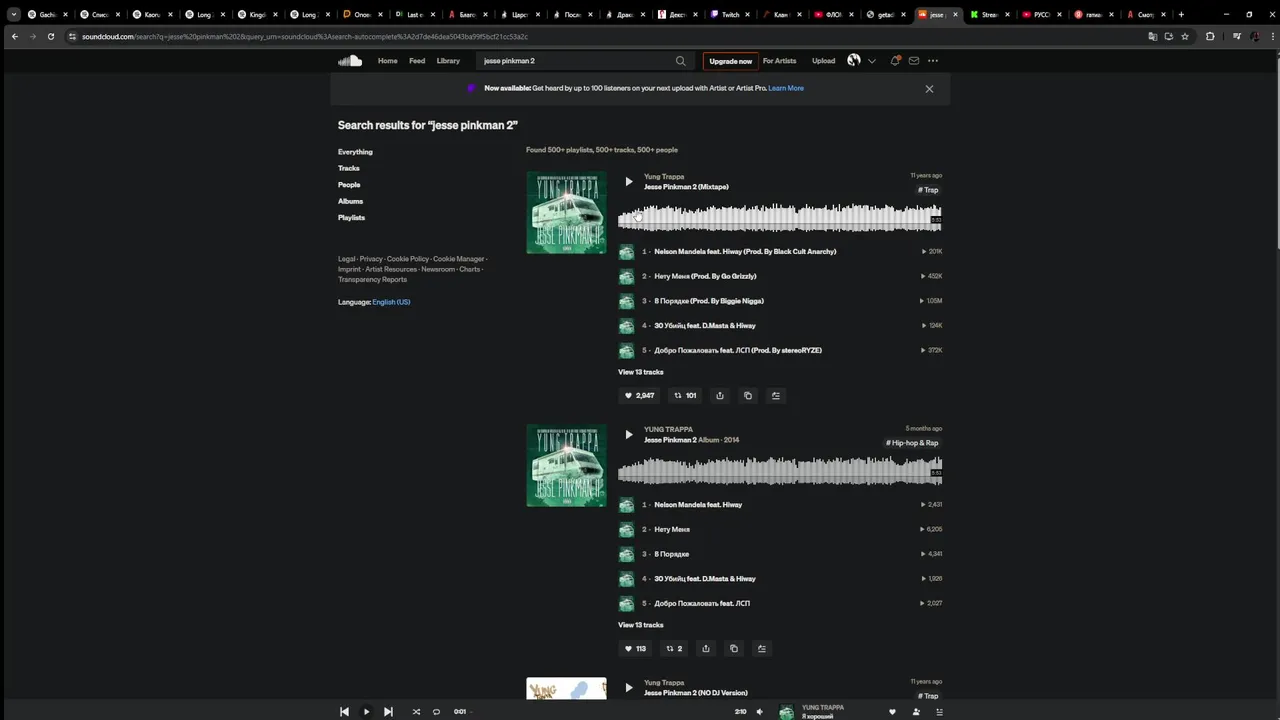Image resolution: width=1280 pixels, height=720 pixels.
Task: Open the For Artists link
Action: point(779,61)
